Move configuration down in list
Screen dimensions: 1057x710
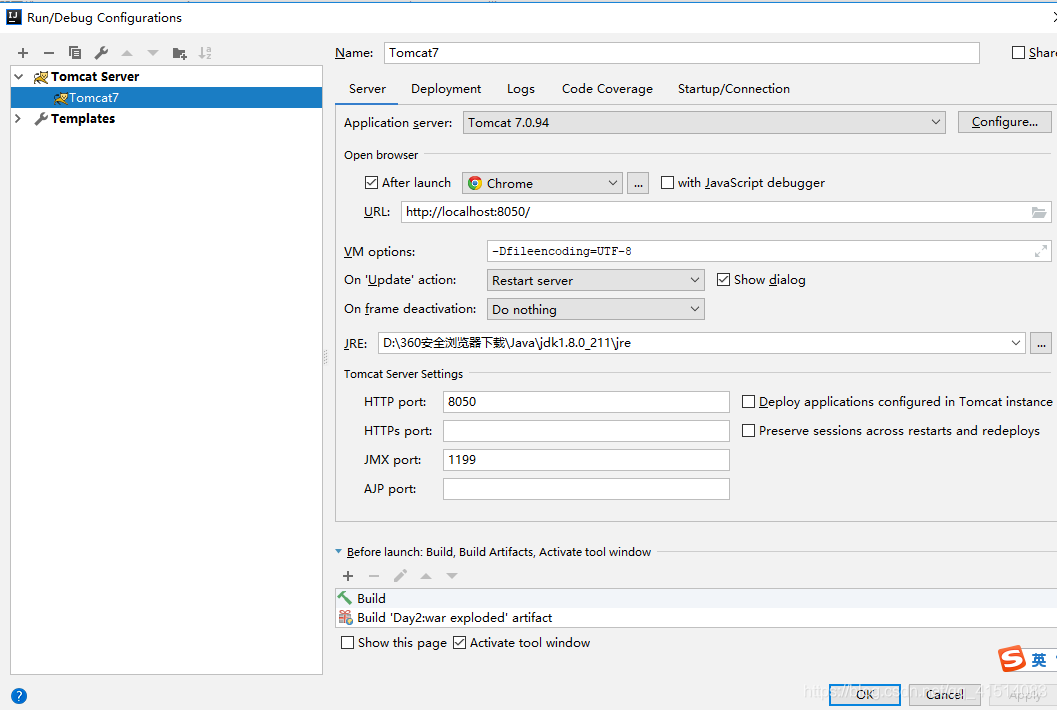coord(153,53)
